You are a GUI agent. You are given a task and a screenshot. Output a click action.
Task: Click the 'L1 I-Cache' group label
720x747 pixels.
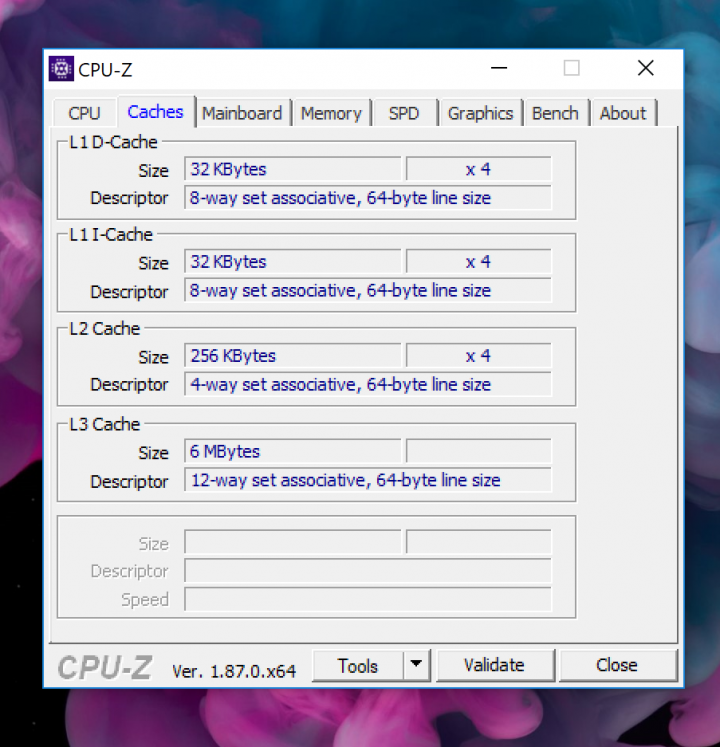pyautogui.click(x=111, y=234)
